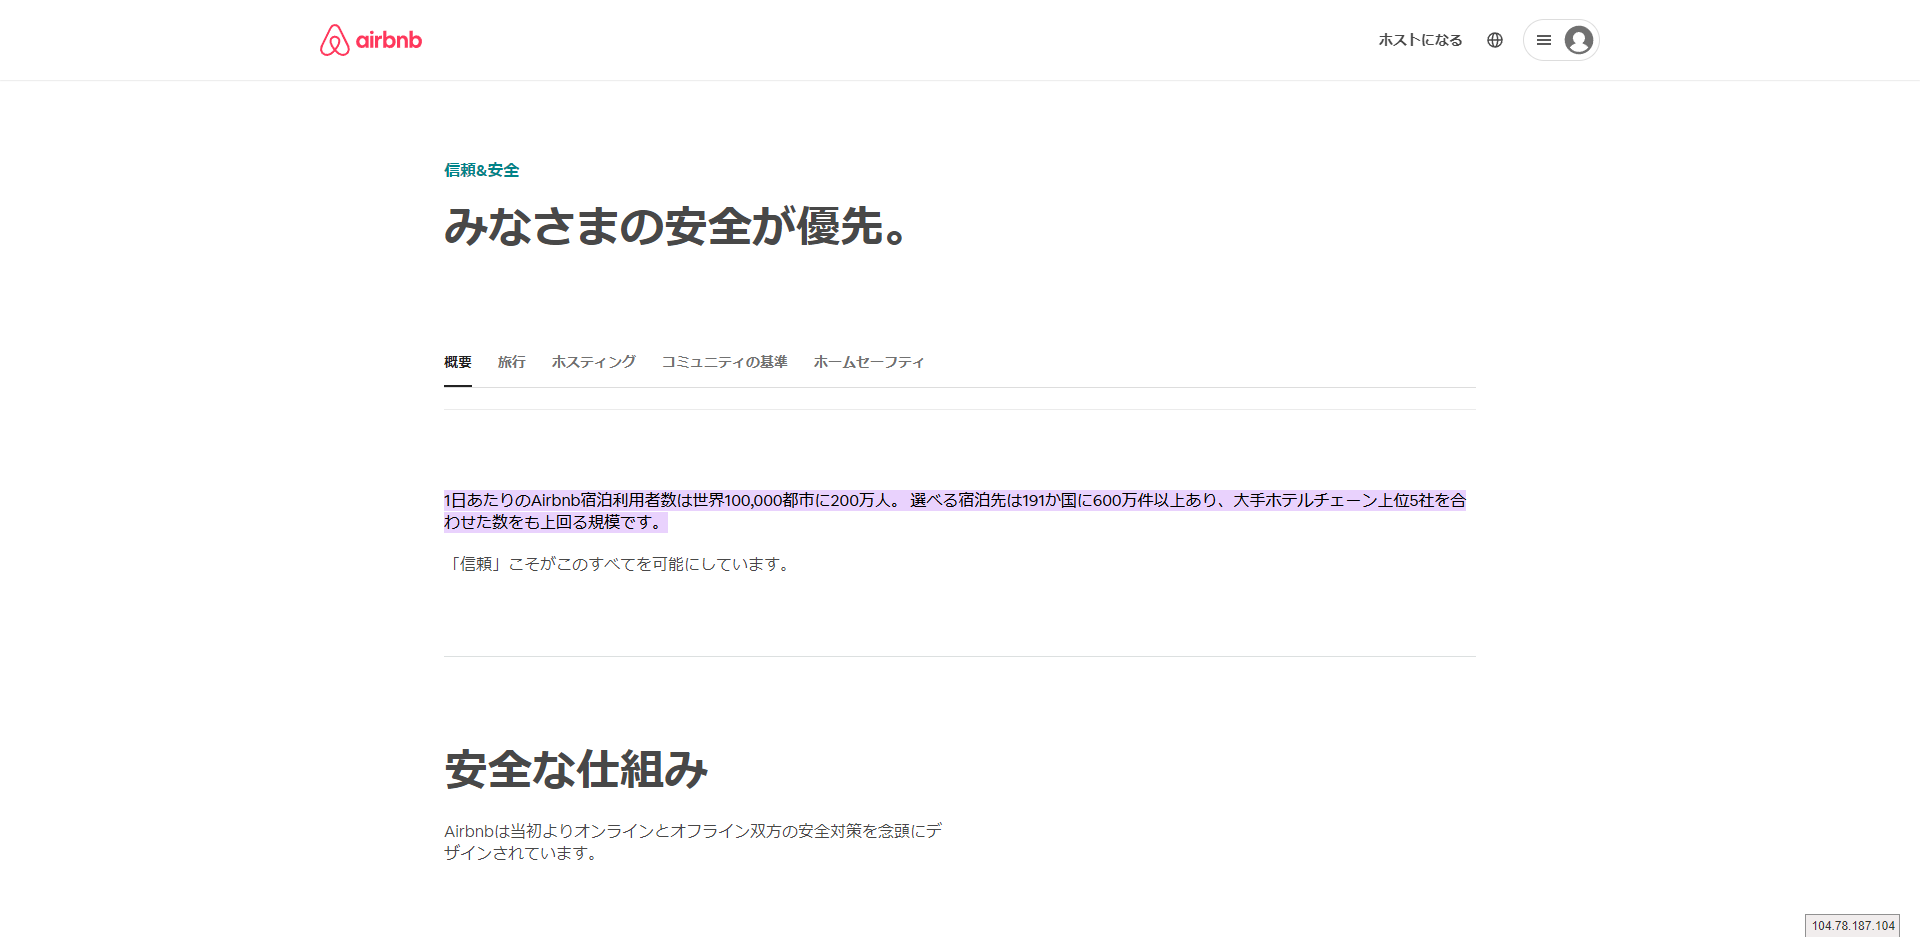Screen dimensions: 1920x937
Task: Click the 安全な仕組み section heading
Action: [576, 770]
